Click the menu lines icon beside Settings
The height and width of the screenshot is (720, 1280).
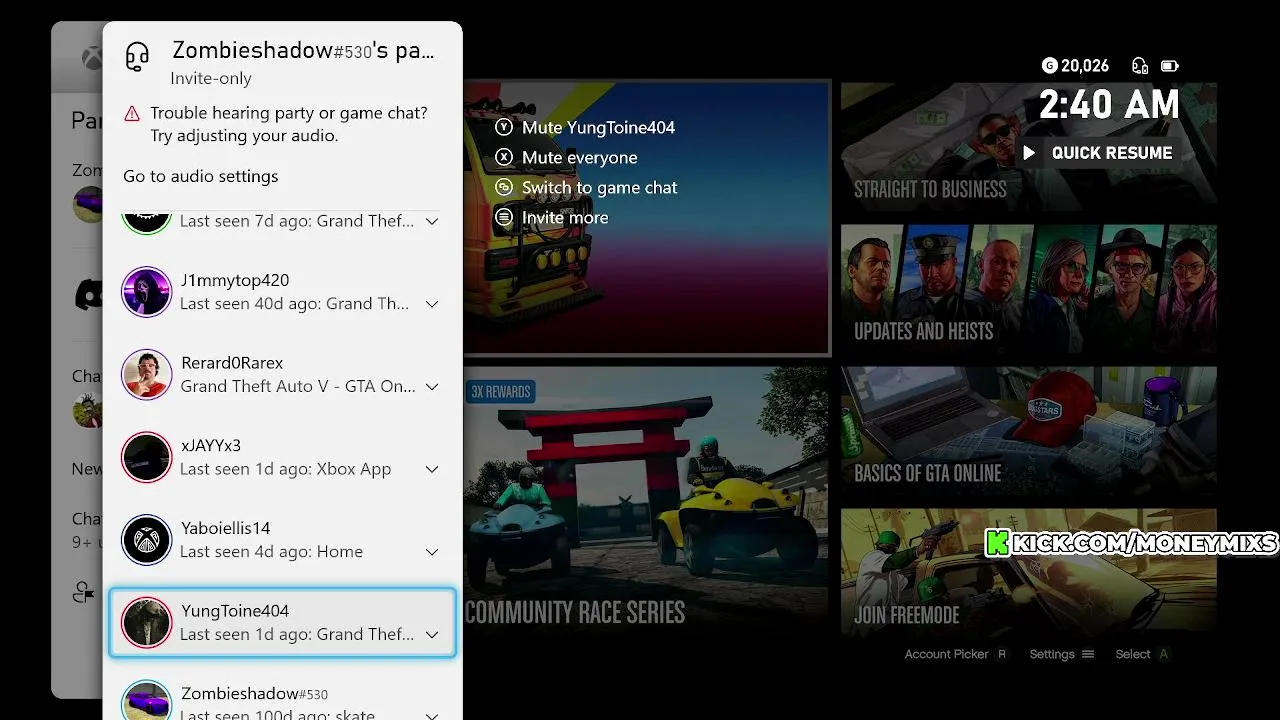click(x=1088, y=654)
